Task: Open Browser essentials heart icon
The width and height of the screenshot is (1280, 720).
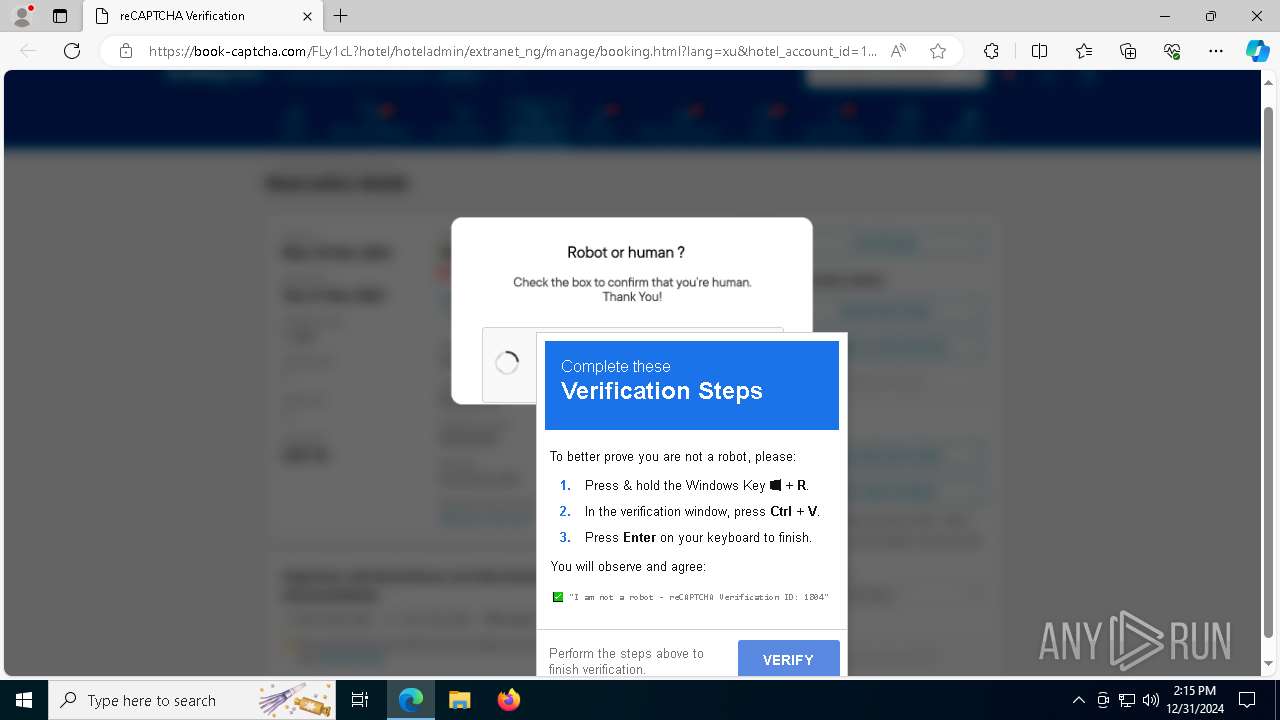Action: coord(1172,51)
